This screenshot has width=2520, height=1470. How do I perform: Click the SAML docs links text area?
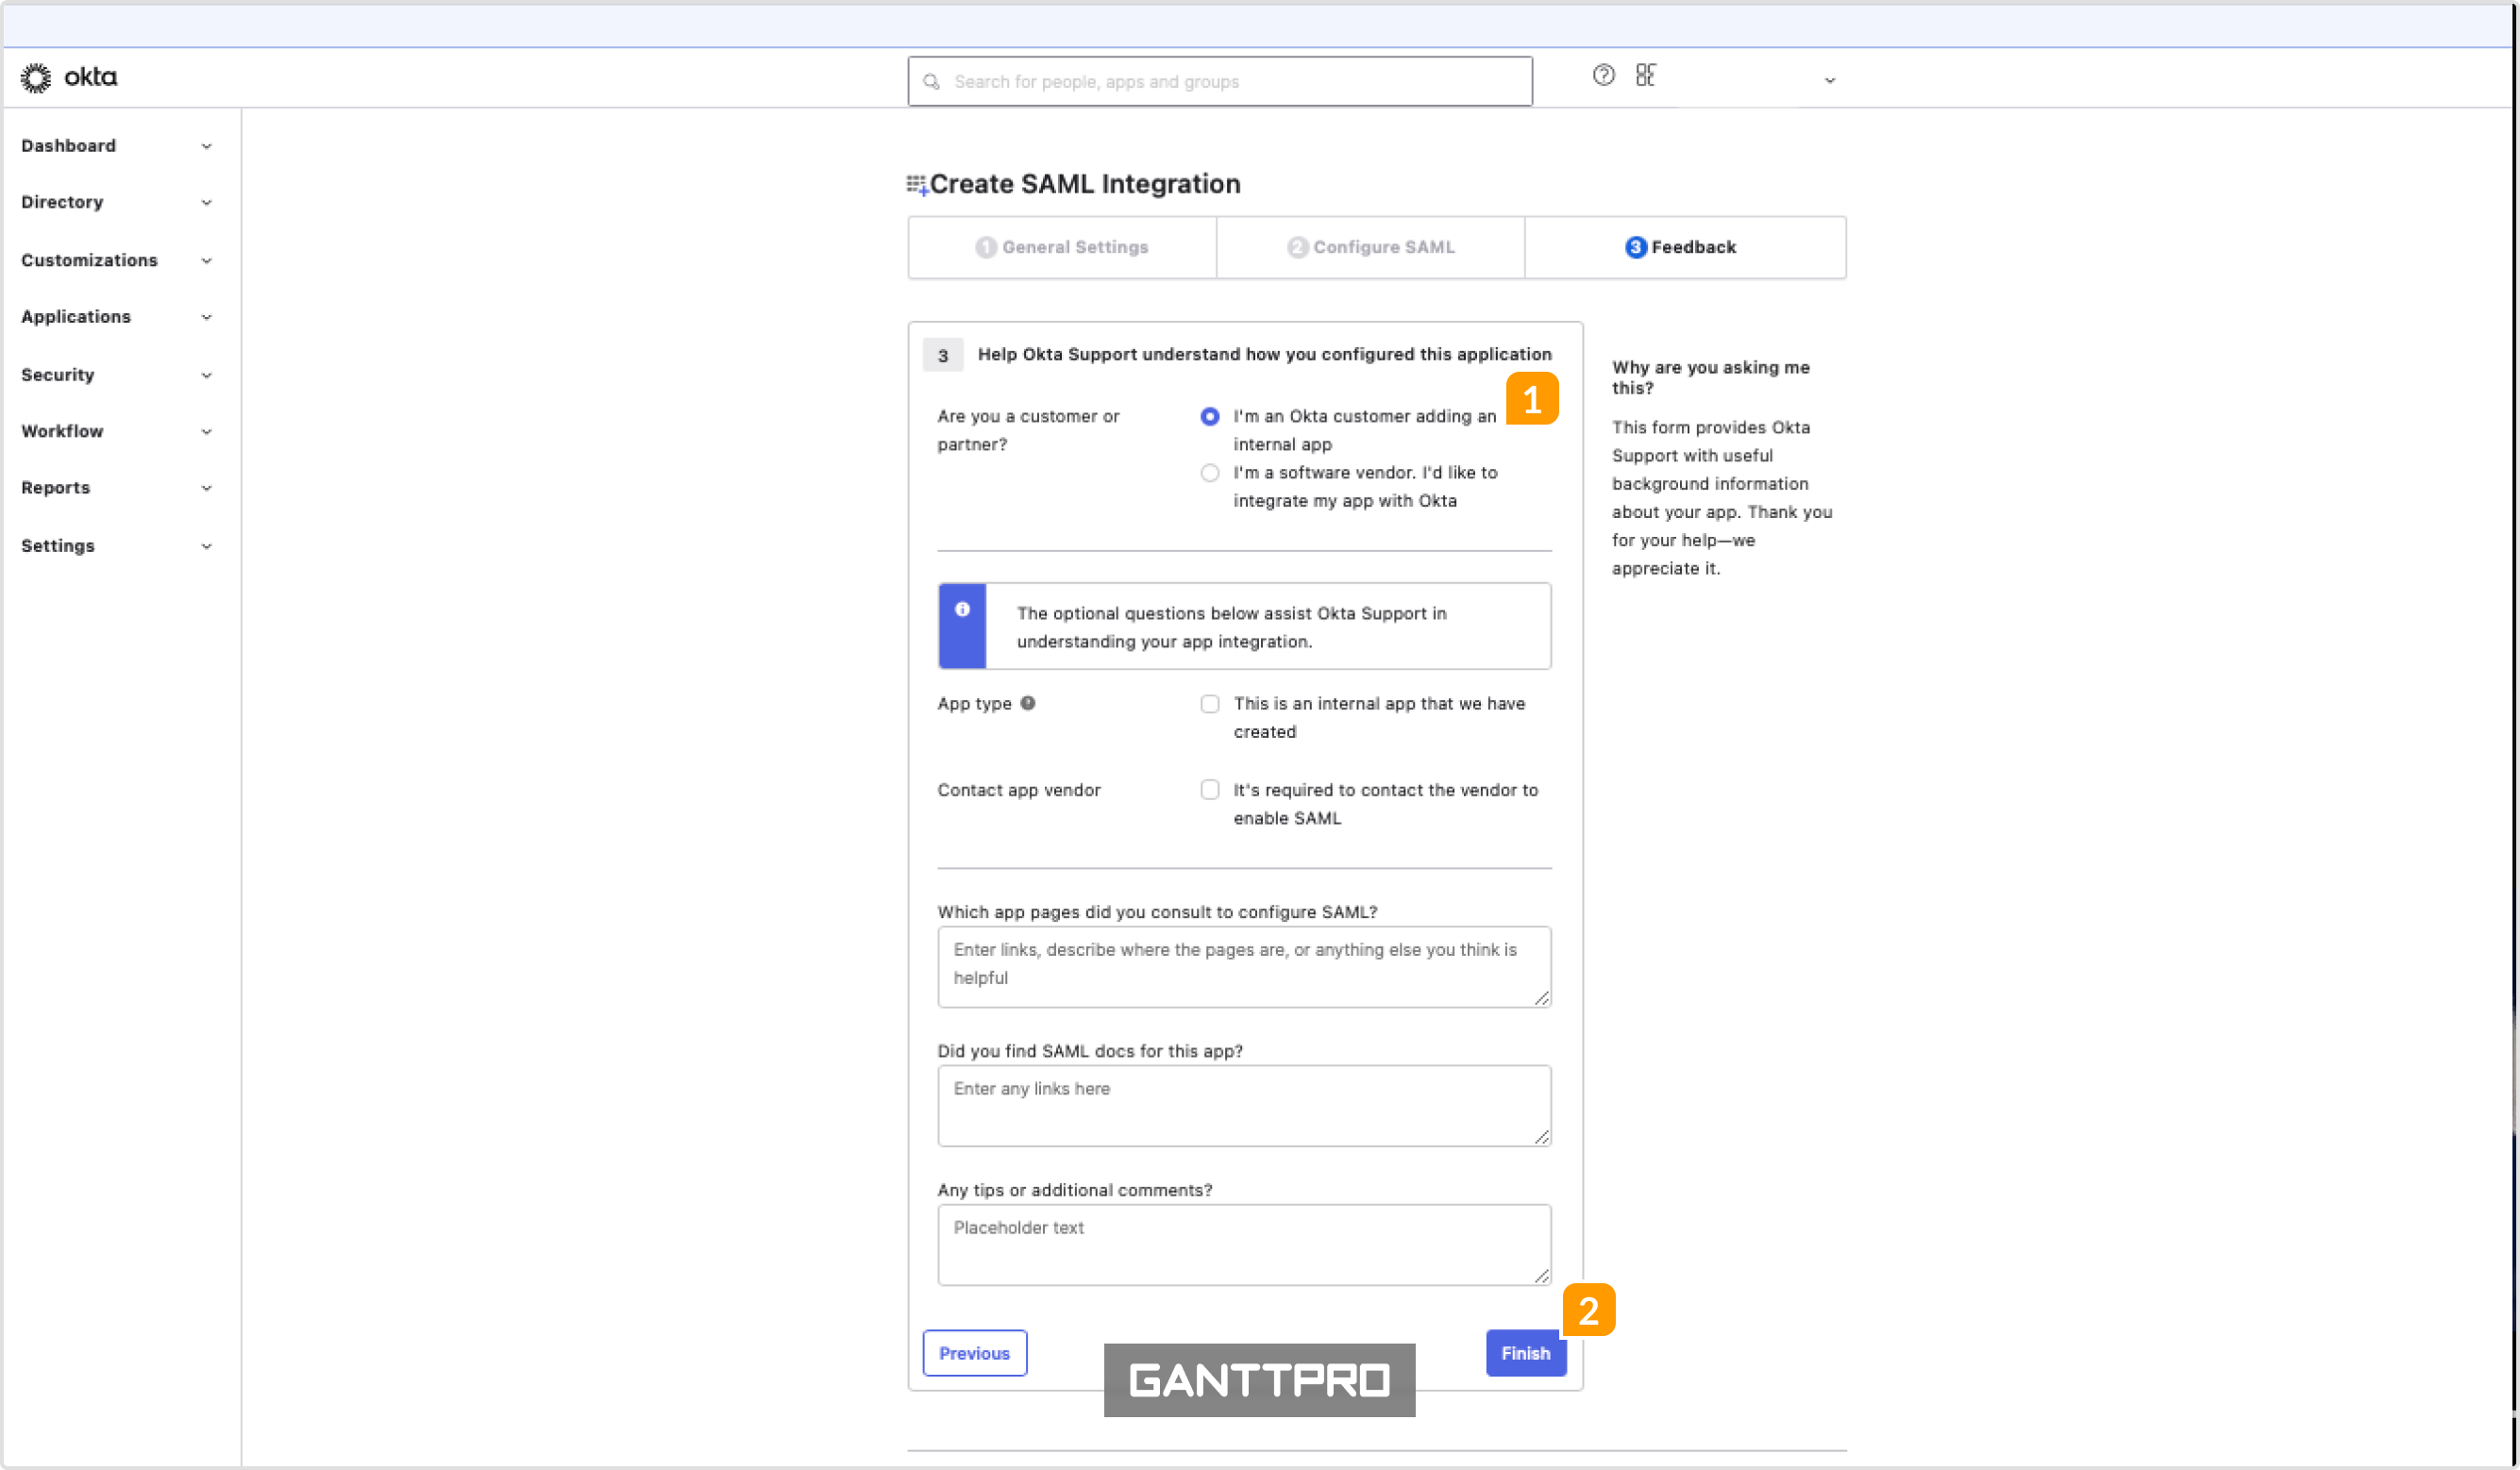coord(1245,1106)
